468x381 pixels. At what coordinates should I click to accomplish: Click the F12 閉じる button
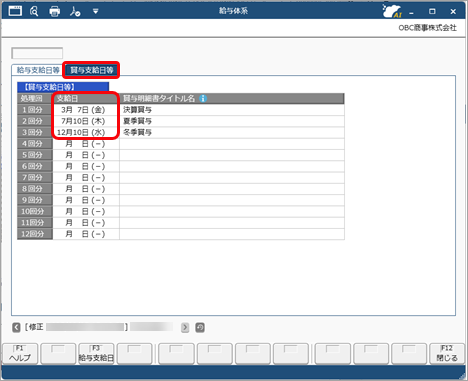pos(447,354)
